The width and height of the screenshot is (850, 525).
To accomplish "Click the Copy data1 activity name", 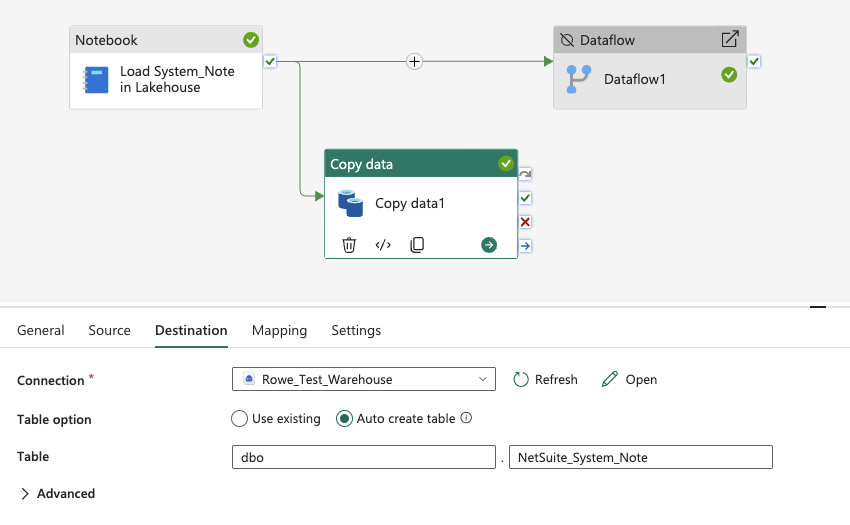I will click(410, 203).
